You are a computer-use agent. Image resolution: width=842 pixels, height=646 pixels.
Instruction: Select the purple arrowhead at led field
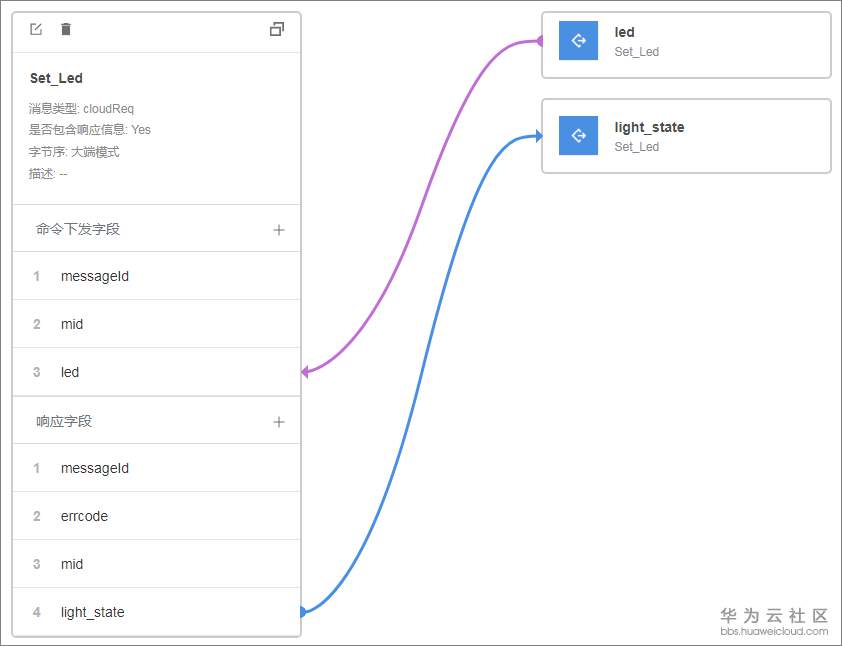pos(305,372)
